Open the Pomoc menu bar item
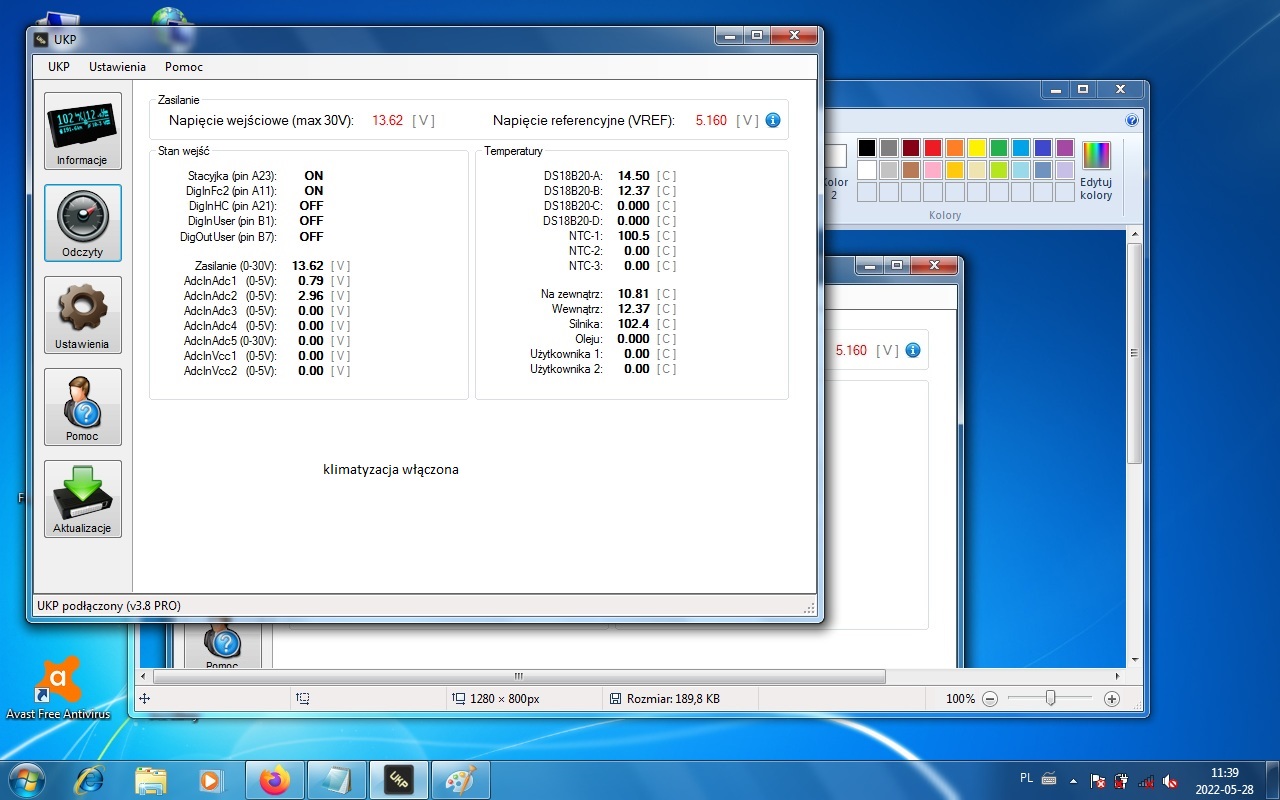1280x800 pixels. coord(184,67)
